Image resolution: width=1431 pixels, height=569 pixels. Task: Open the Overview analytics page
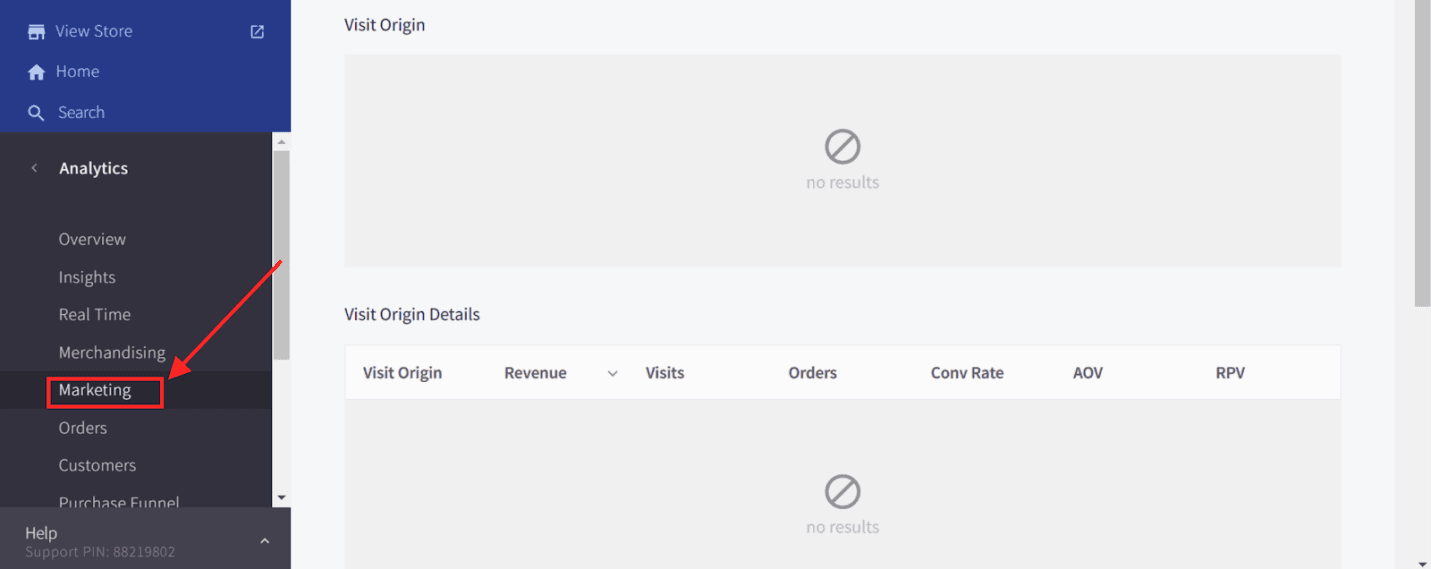[x=92, y=239]
